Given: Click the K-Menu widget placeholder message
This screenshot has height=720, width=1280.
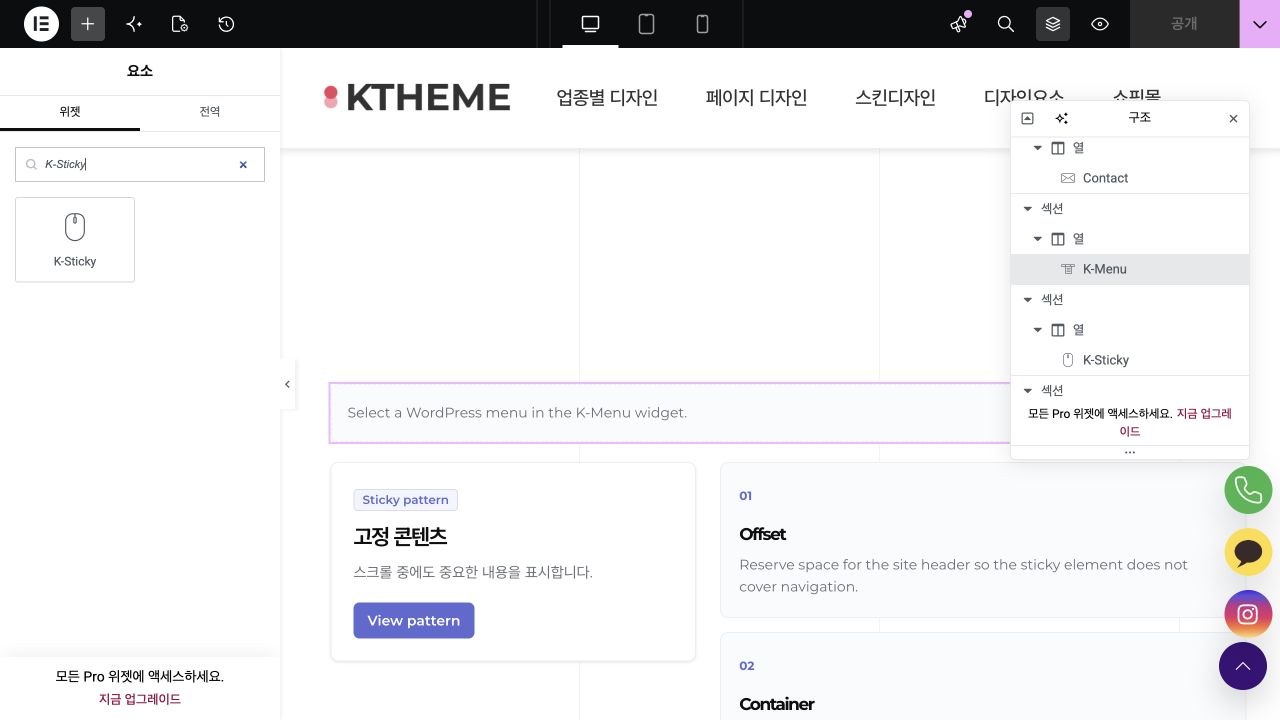Looking at the screenshot, I should click(517, 413).
